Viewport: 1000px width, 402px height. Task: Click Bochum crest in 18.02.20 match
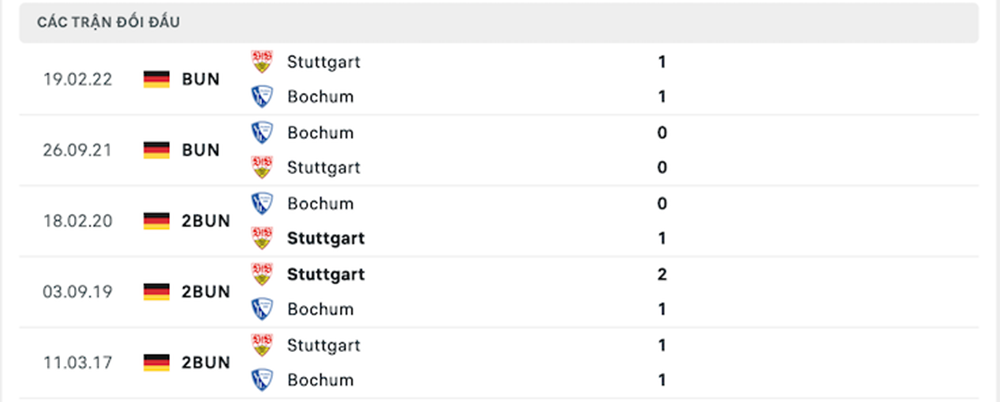(262, 204)
